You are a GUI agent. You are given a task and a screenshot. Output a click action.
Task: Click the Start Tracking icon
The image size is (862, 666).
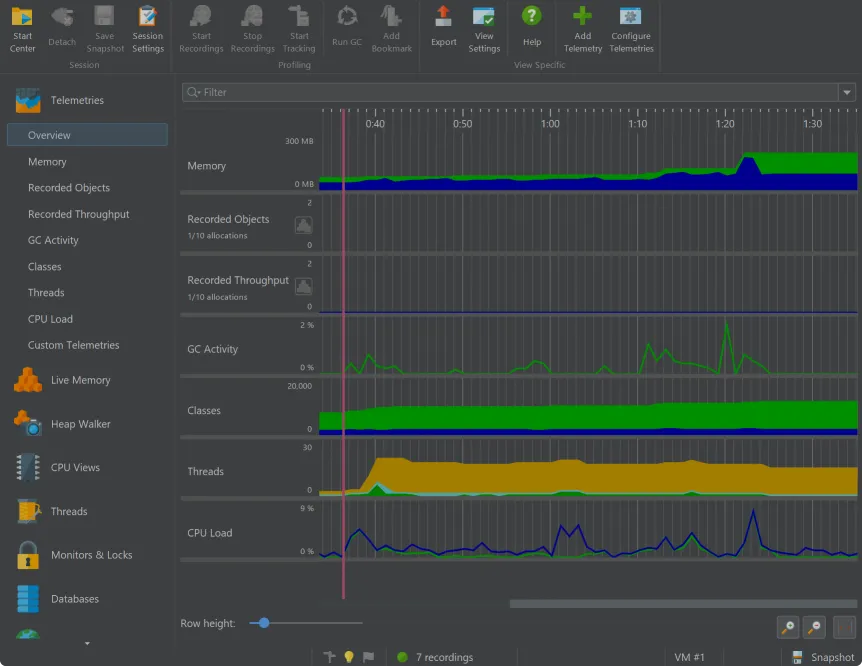pos(299,16)
